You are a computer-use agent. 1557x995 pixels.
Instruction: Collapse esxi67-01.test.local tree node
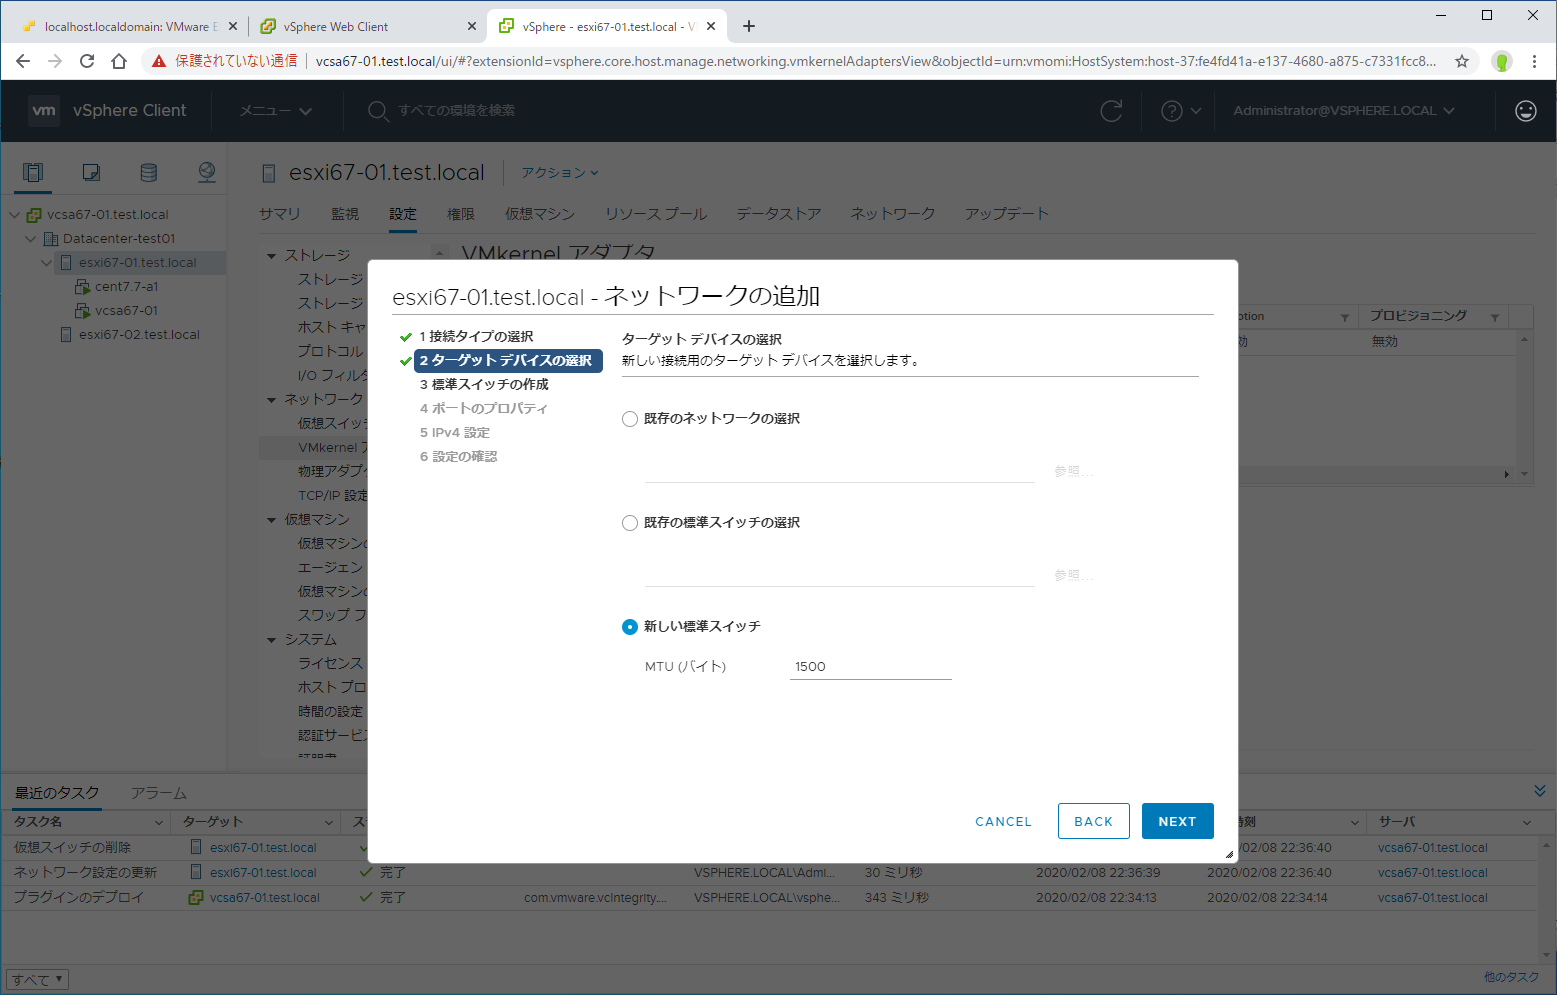(x=47, y=262)
